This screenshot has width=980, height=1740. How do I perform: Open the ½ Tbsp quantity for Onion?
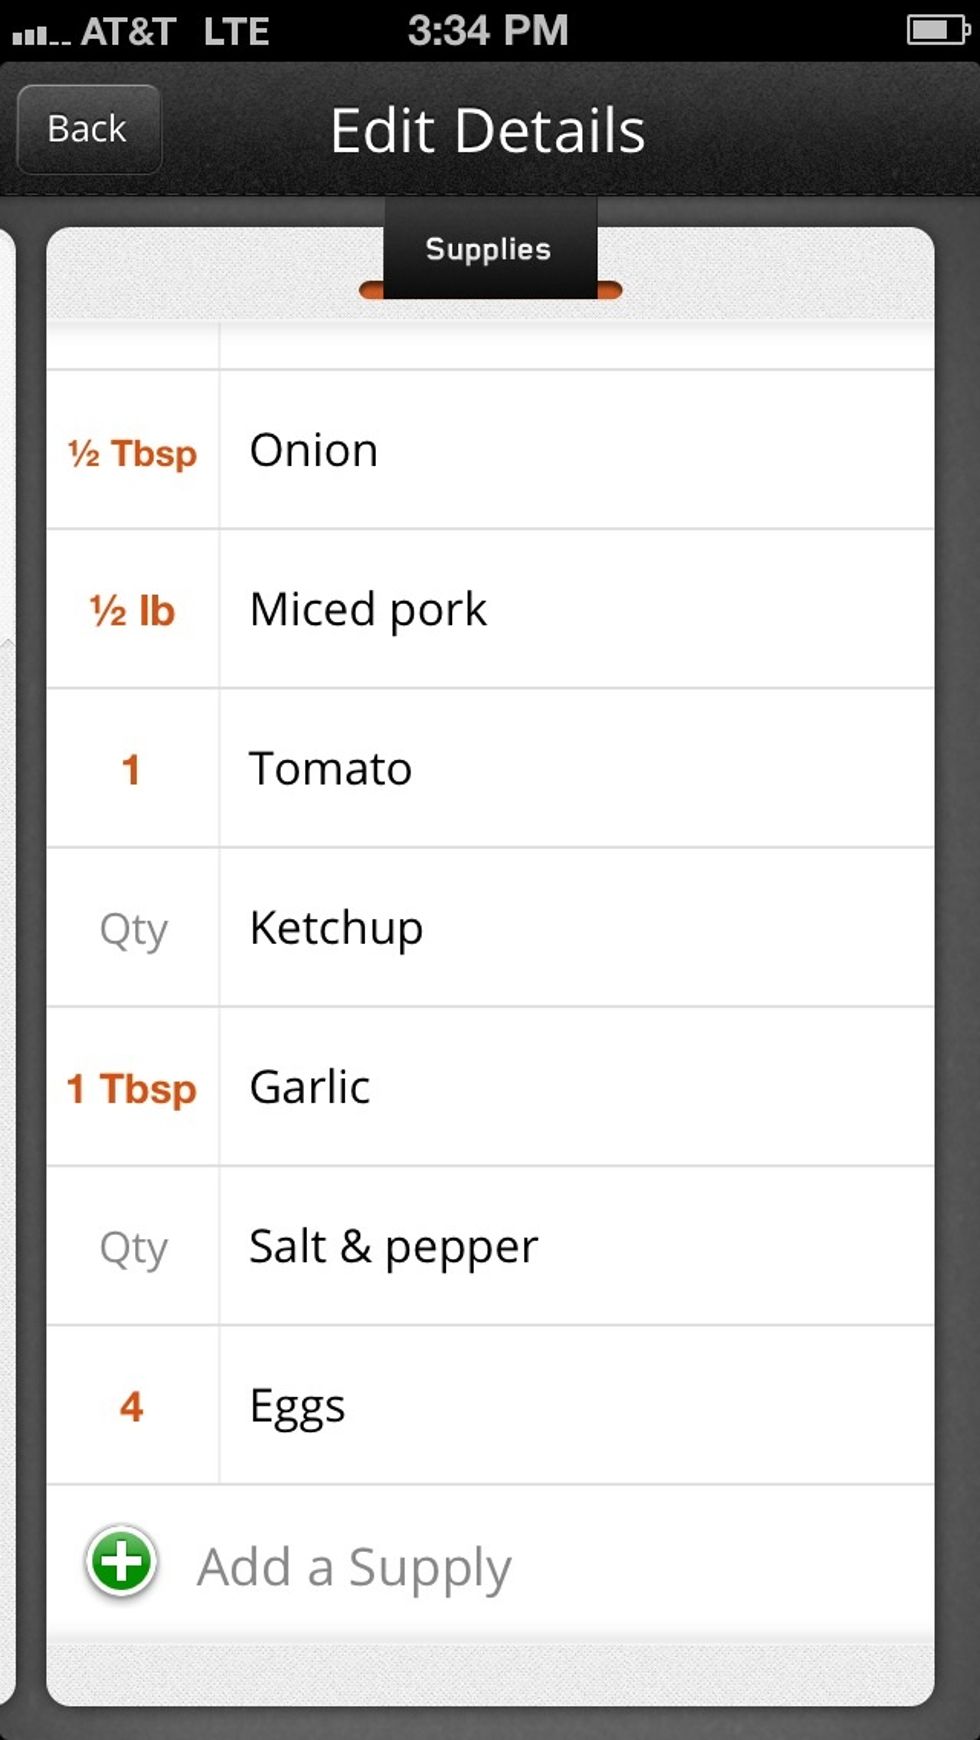132,452
